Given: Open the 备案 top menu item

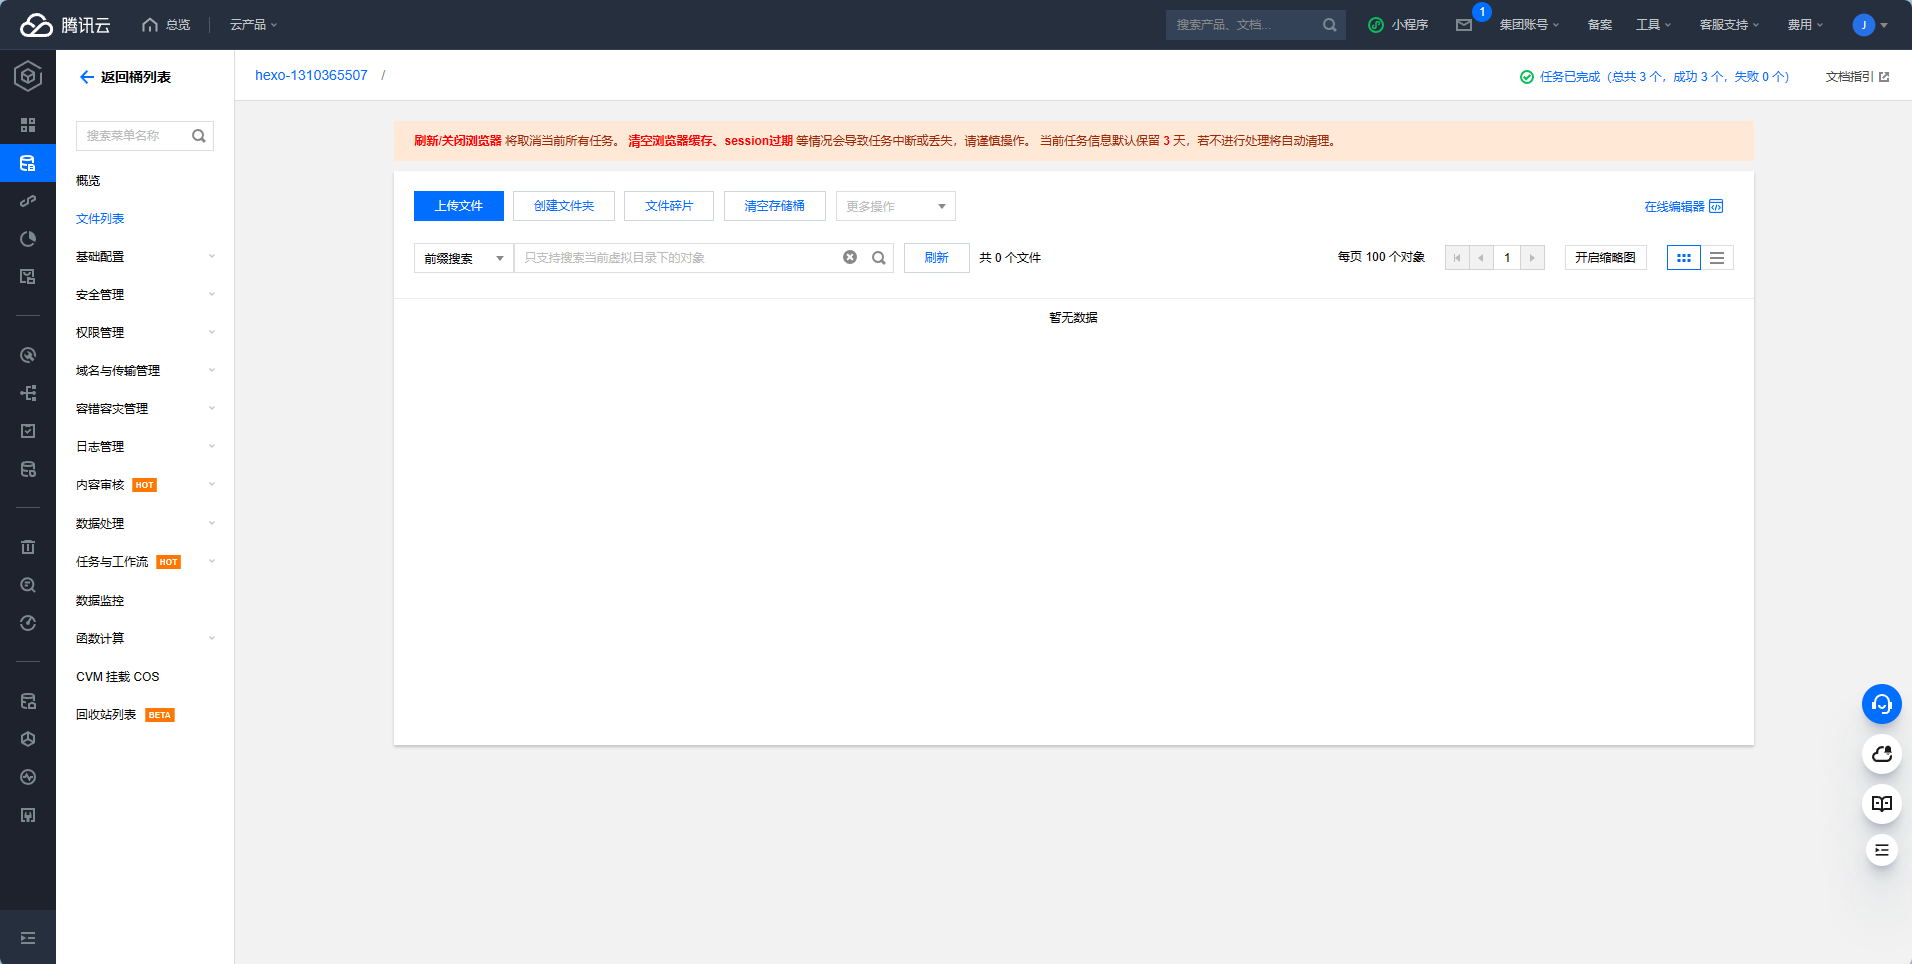Looking at the screenshot, I should pos(1599,25).
